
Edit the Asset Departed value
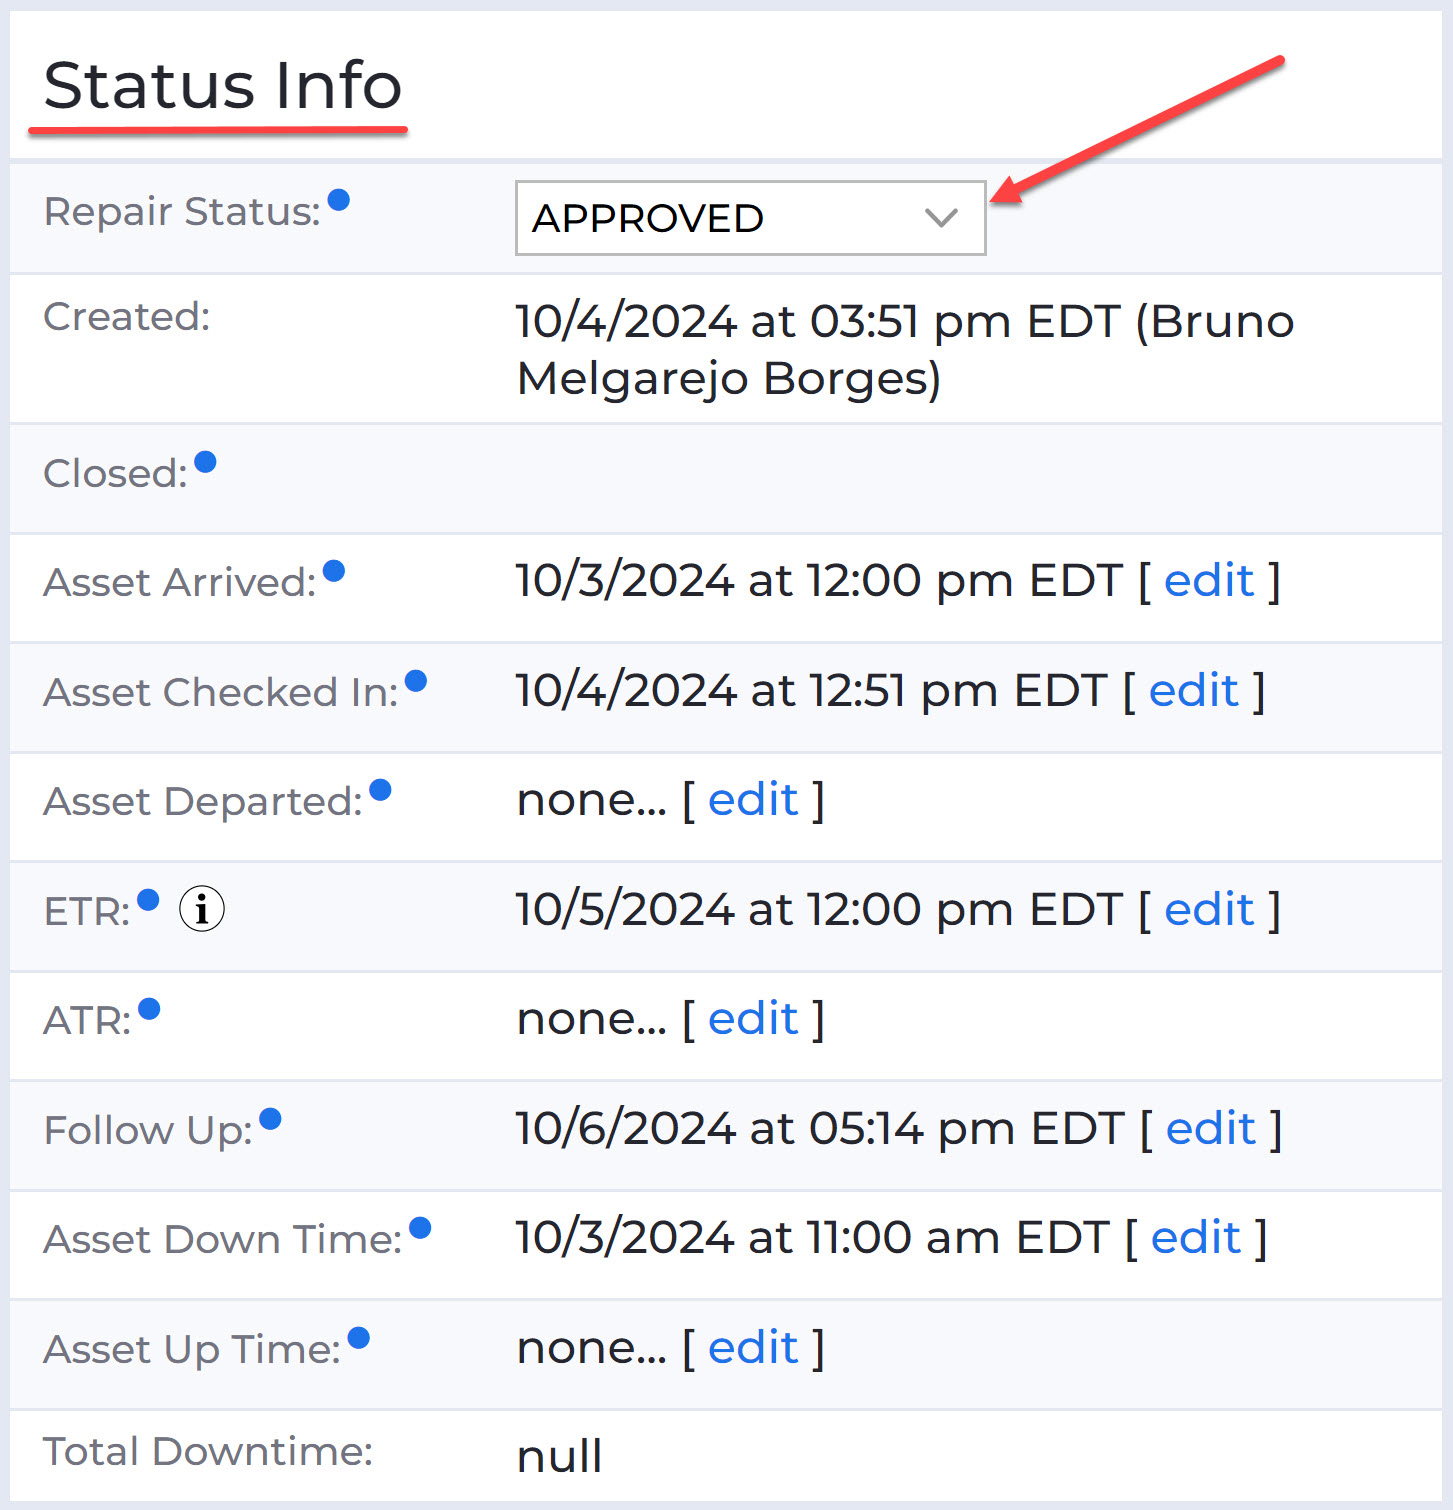pos(753,799)
